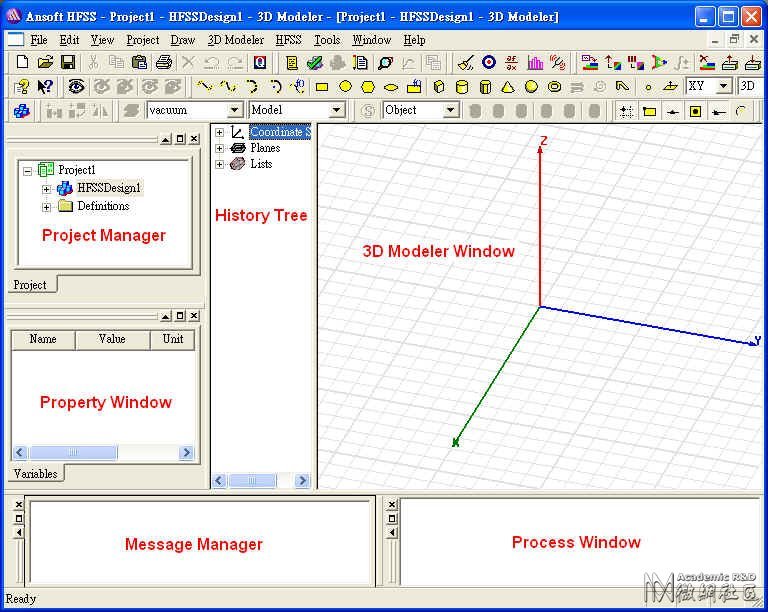The width and height of the screenshot is (768, 612).
Task: Click the magenta bar chart statistics icon
Action: (535, 62)
